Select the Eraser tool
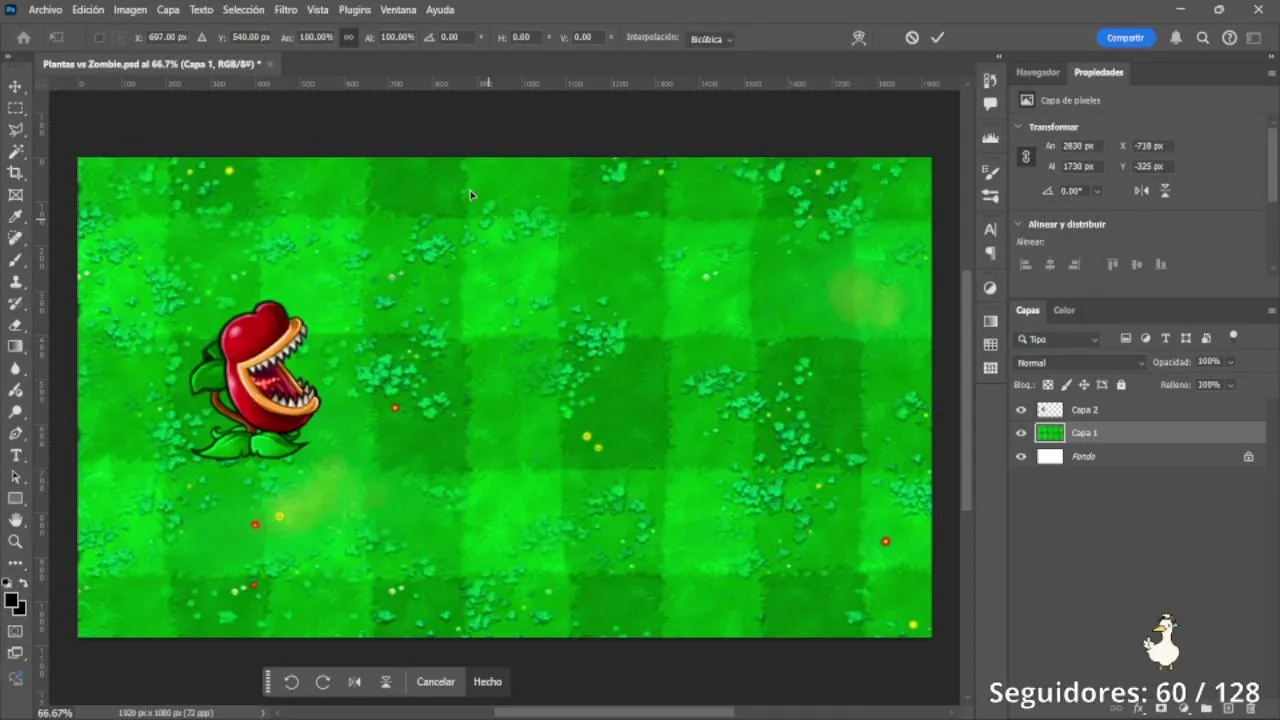 pyautogui.click(x=15, y=325)
